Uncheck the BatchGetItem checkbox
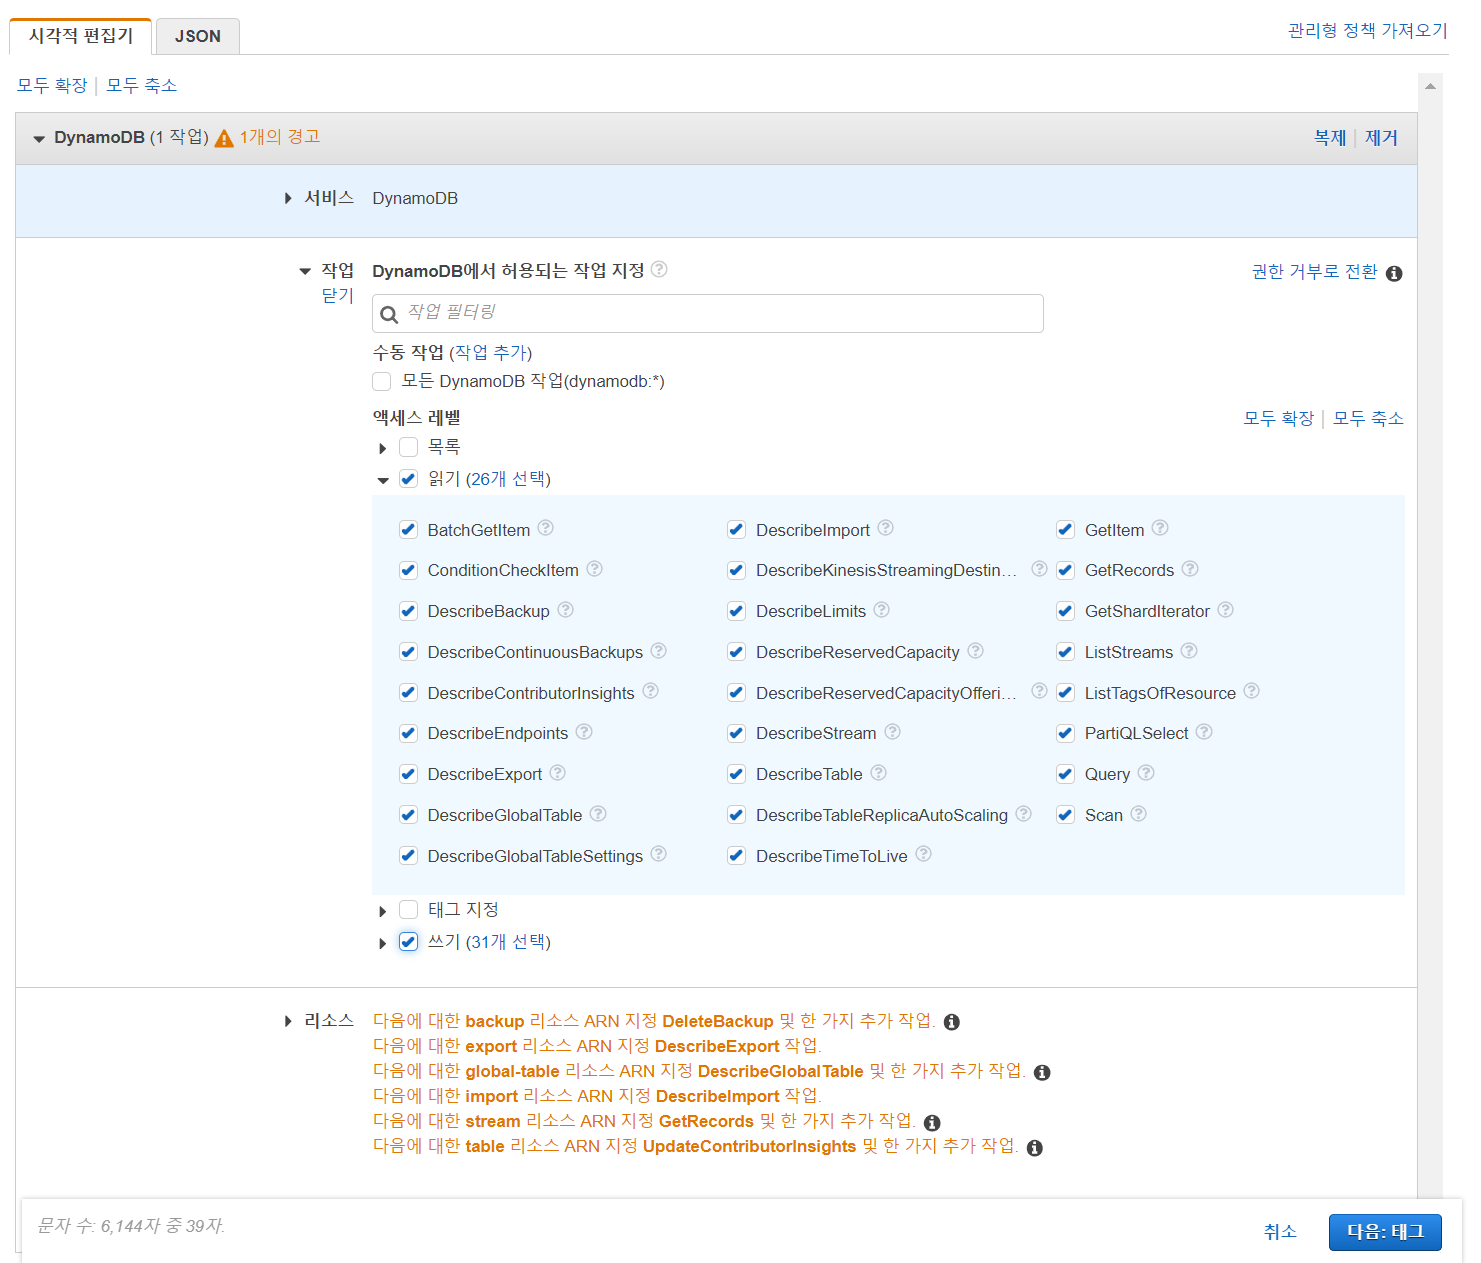This screenshot has width=1481, height=1263. pyautogui.click(x=408, y=530)
